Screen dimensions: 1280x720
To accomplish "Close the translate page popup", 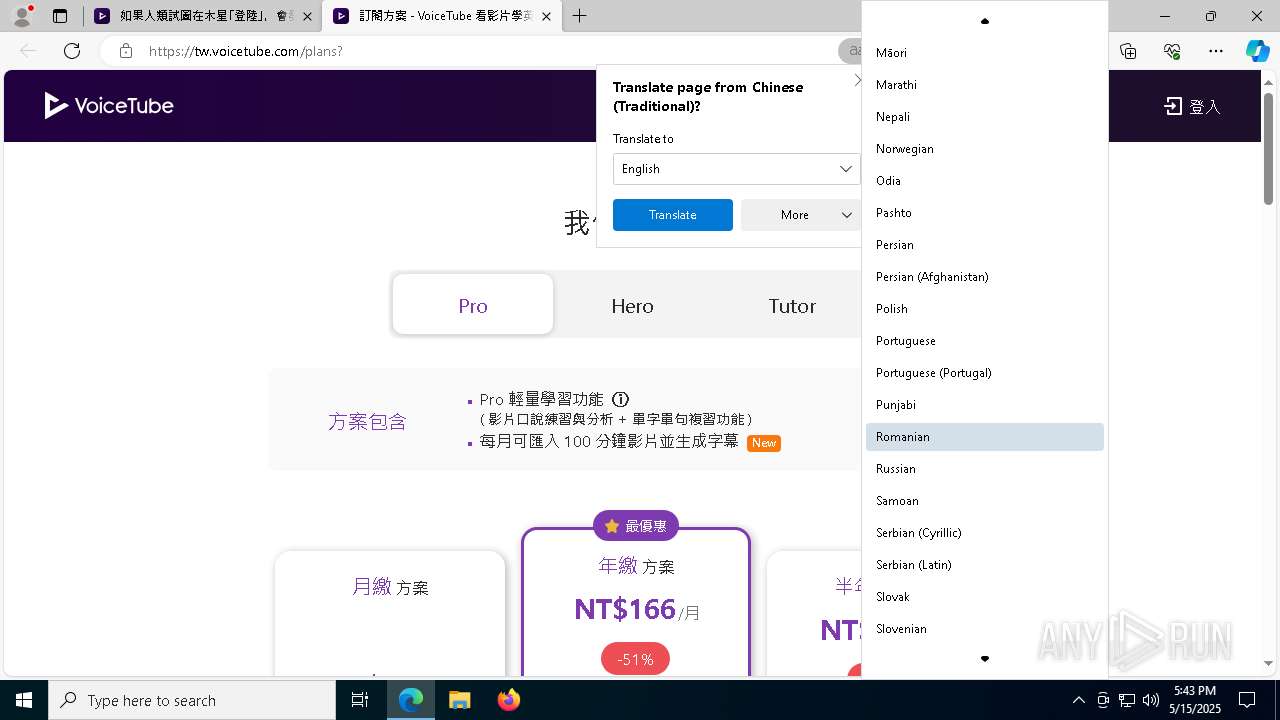I will (857, 80).
